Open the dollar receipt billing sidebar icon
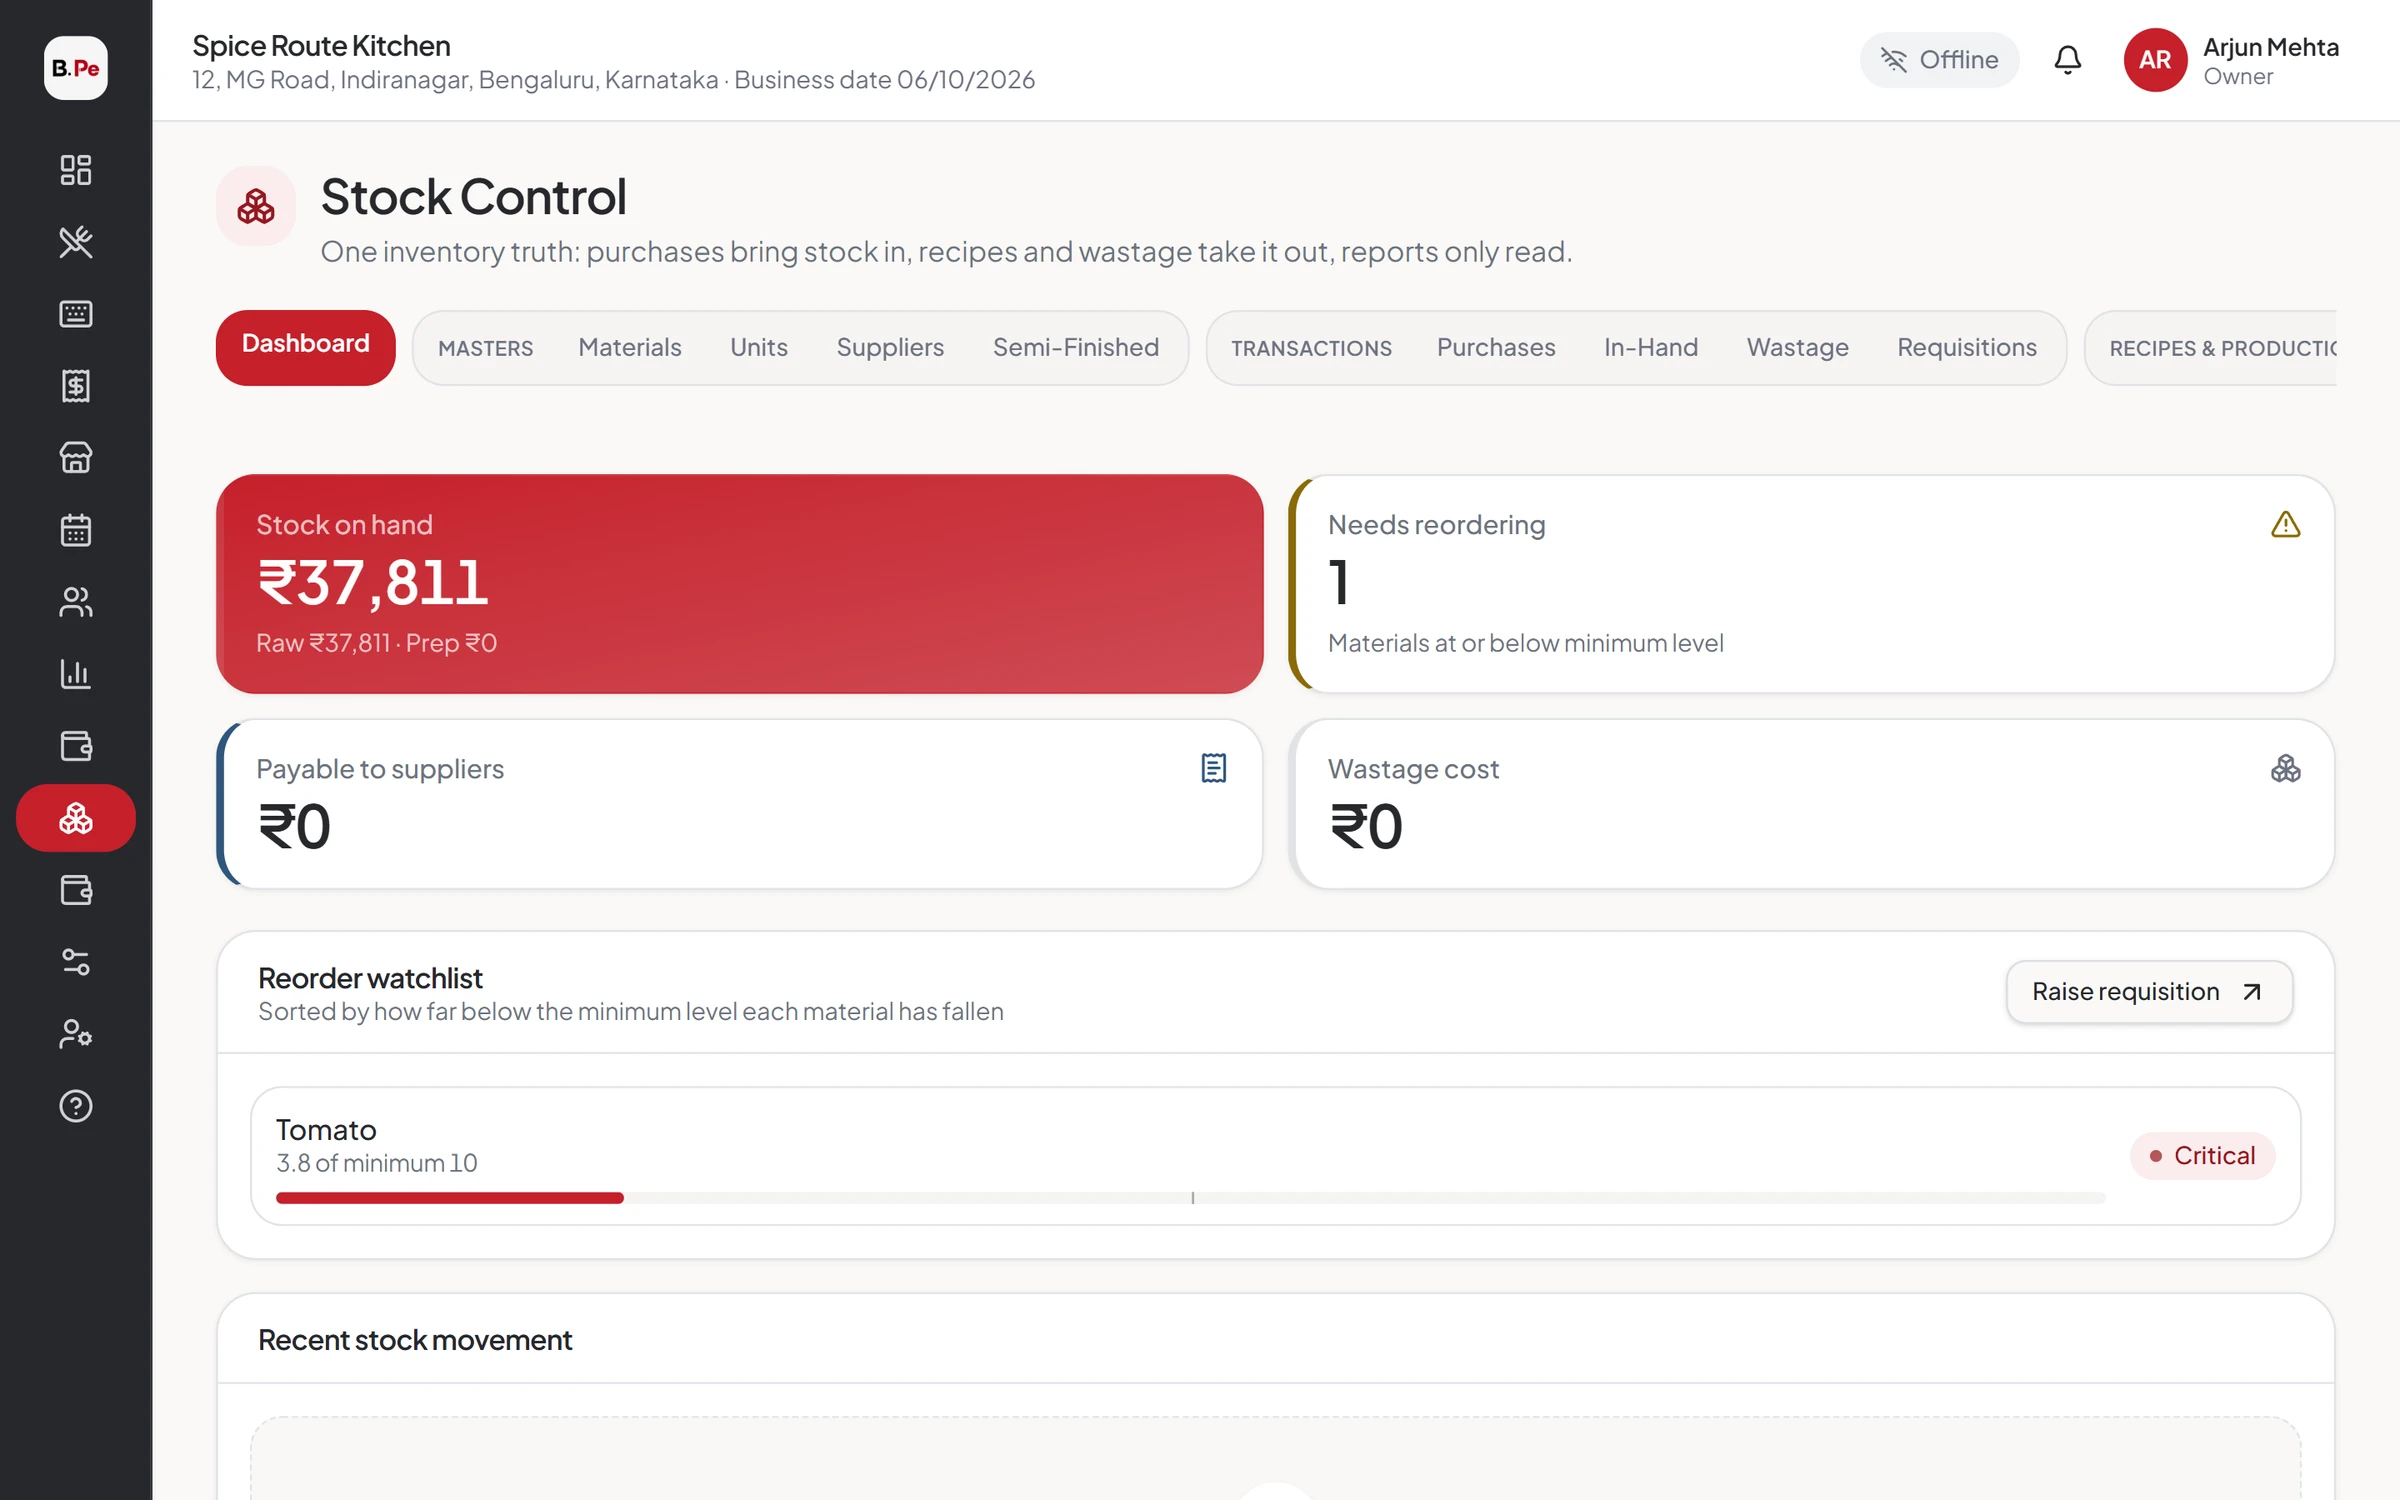This screenshot has height=1500, width=2400. 76,386
